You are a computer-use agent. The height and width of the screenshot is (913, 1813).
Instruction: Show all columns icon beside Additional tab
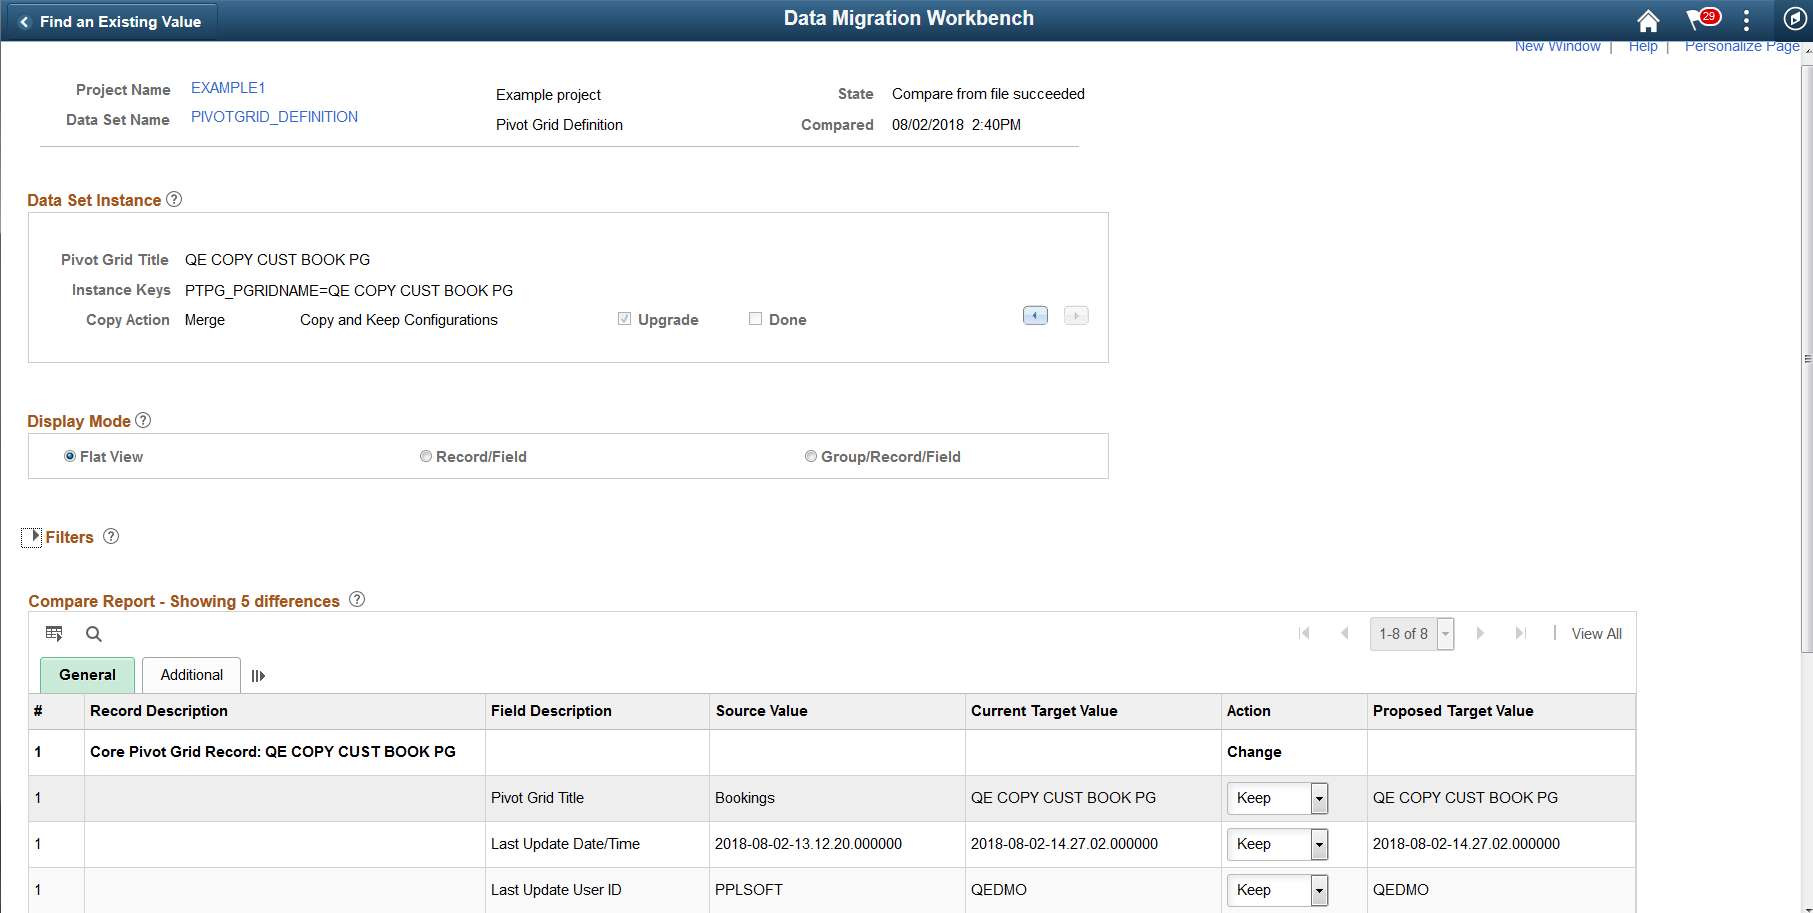[x=258, y=676]
